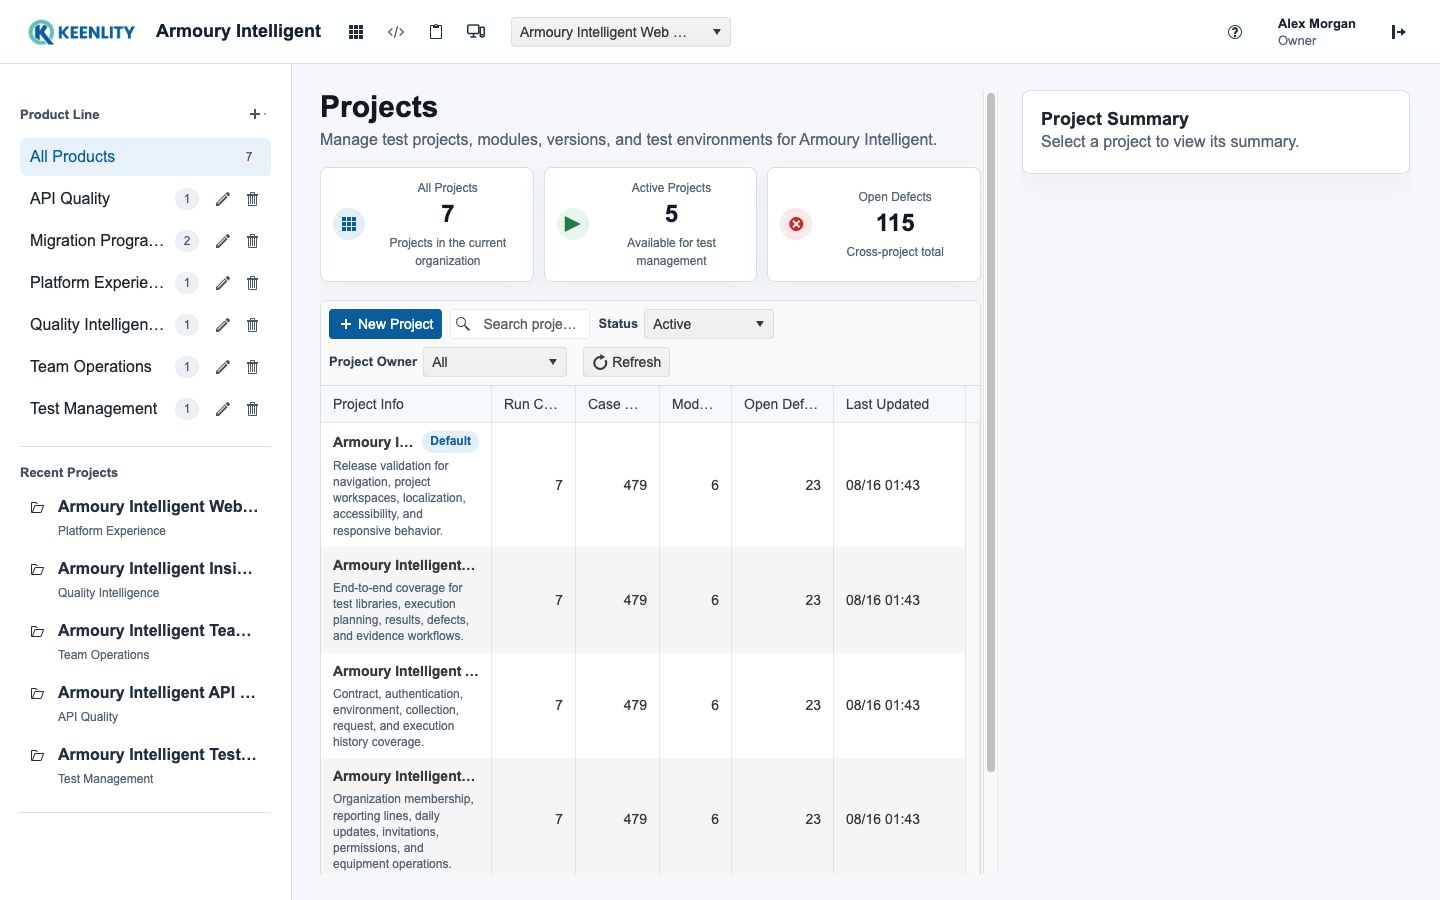Select Team Operations product line
This screenshot has width=1440, height=900.
(91, 367)
